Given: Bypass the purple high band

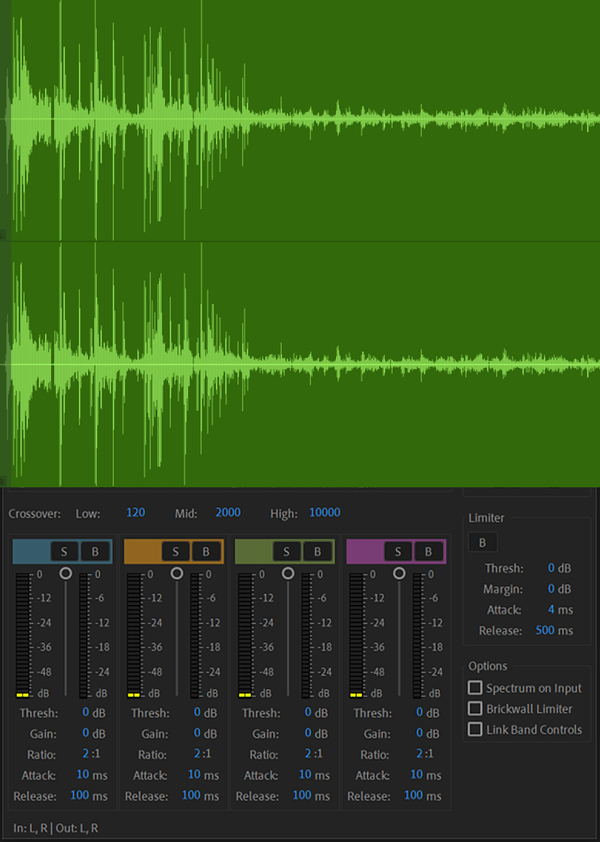Looking at the screenshot, I should [428, 551].
